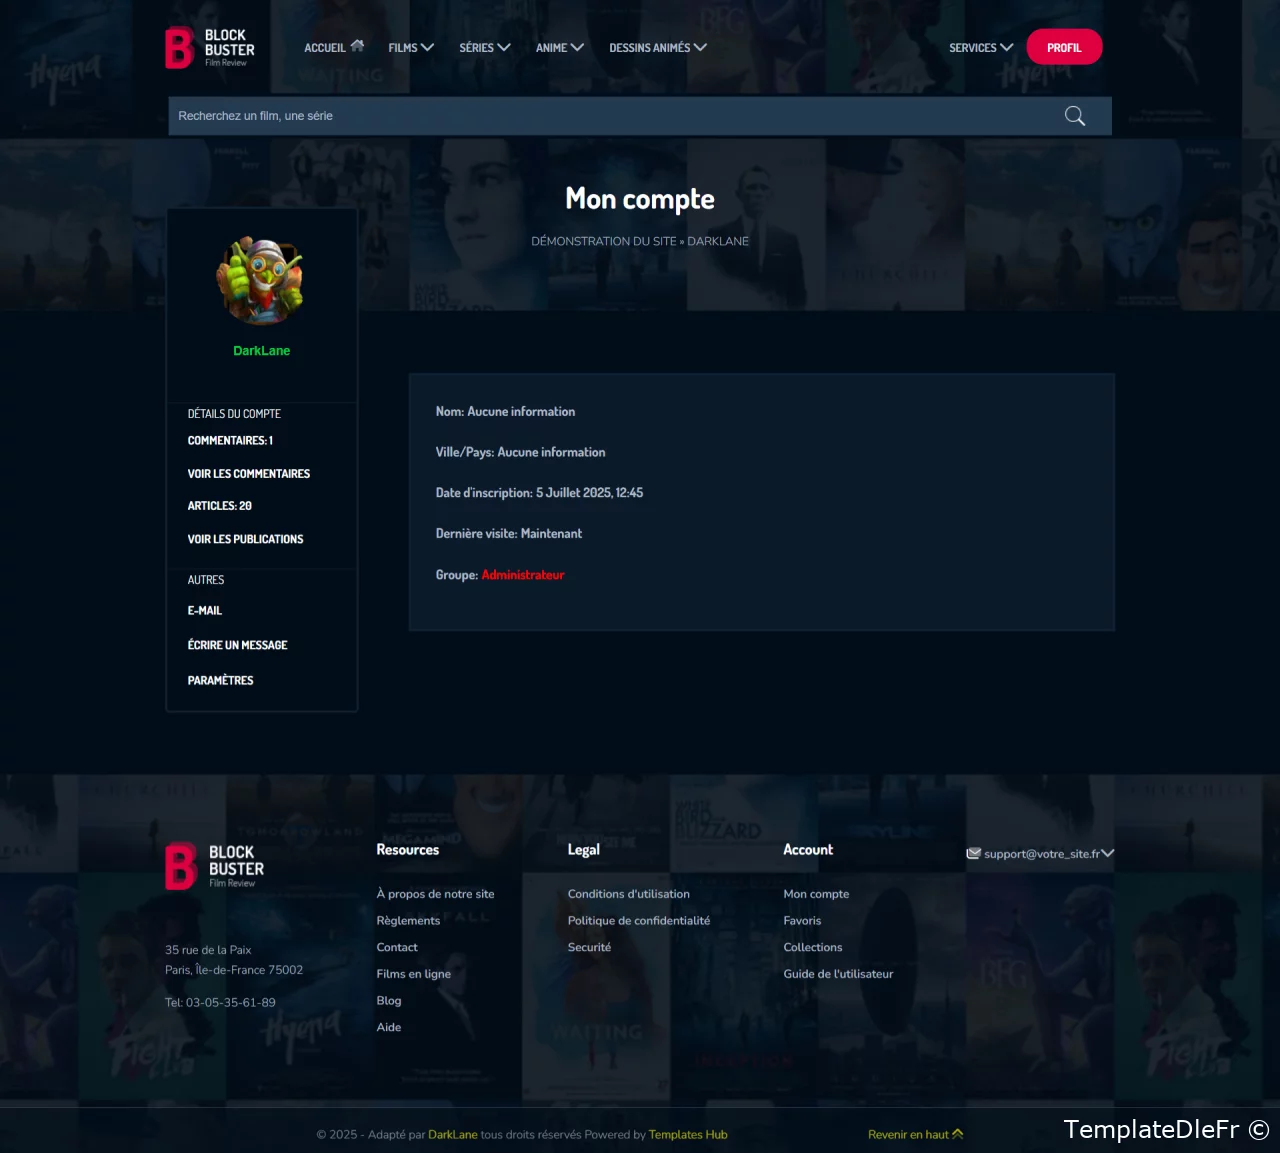Viewport: 1280px width, 1153px height.
Task: Click the Revenir en haut arrow link
Action: (x=915, y=1134)
